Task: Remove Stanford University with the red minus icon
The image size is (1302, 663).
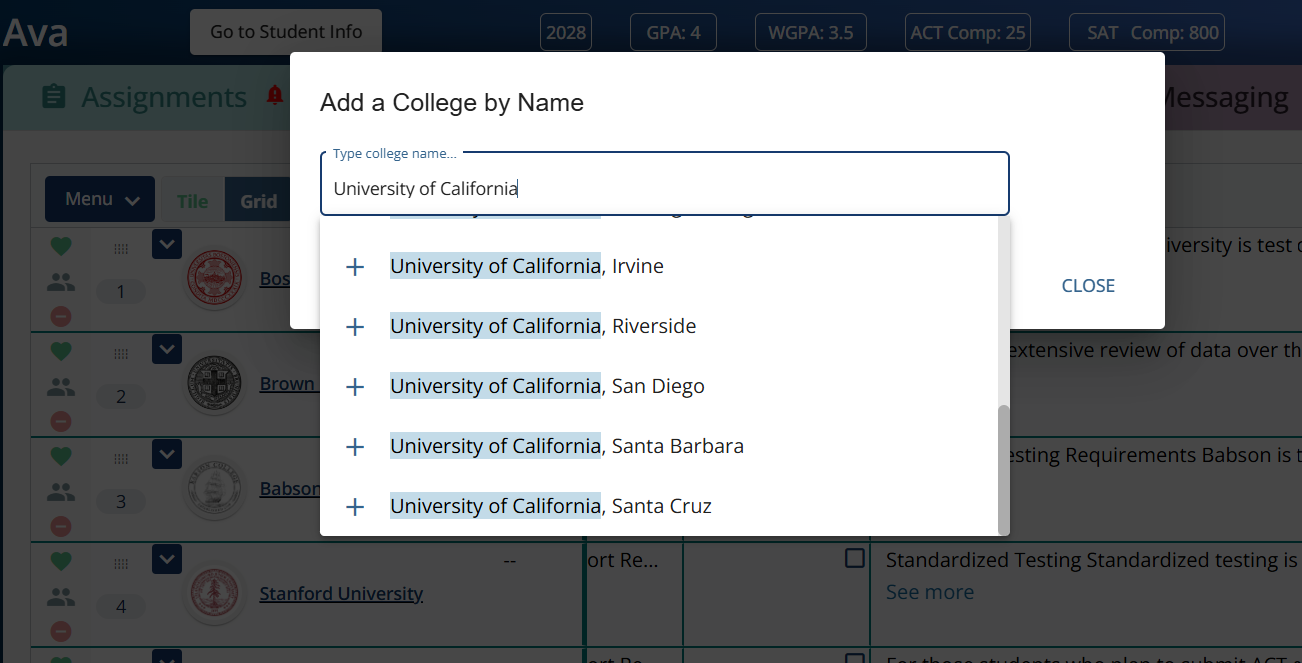Action: pos(61,631)
